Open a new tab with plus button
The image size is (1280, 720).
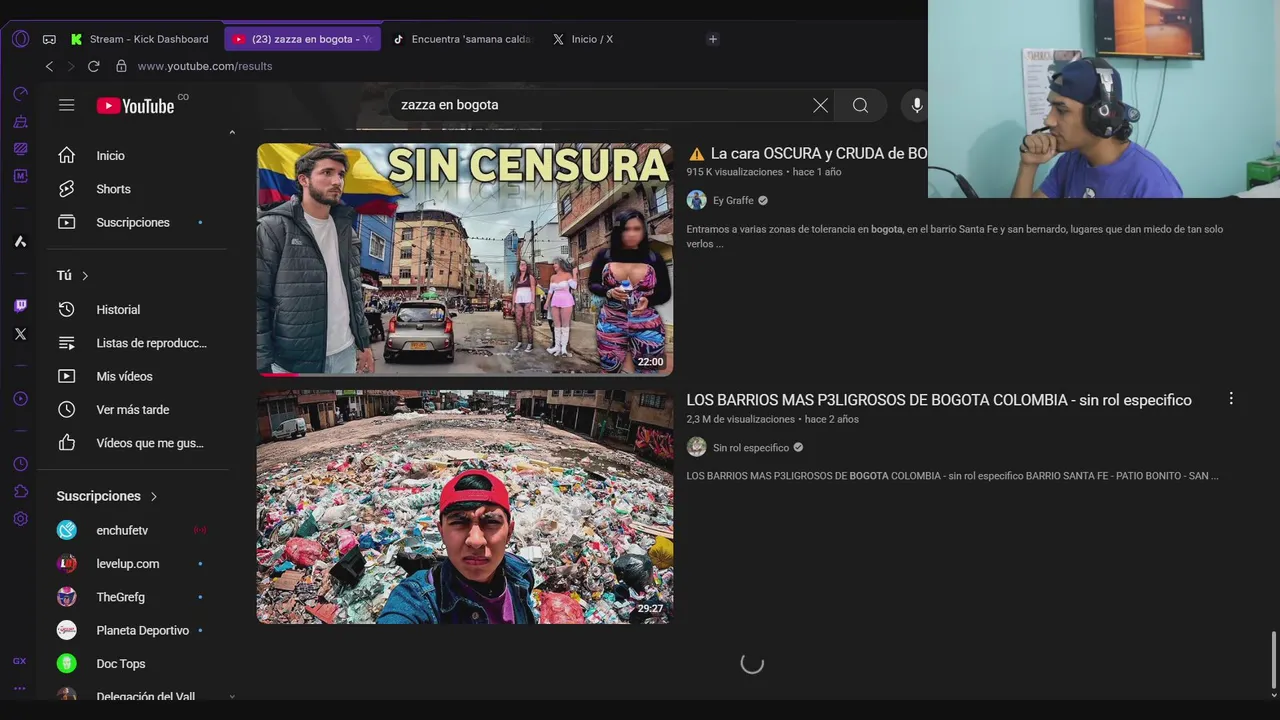click(x=712, y=39)
